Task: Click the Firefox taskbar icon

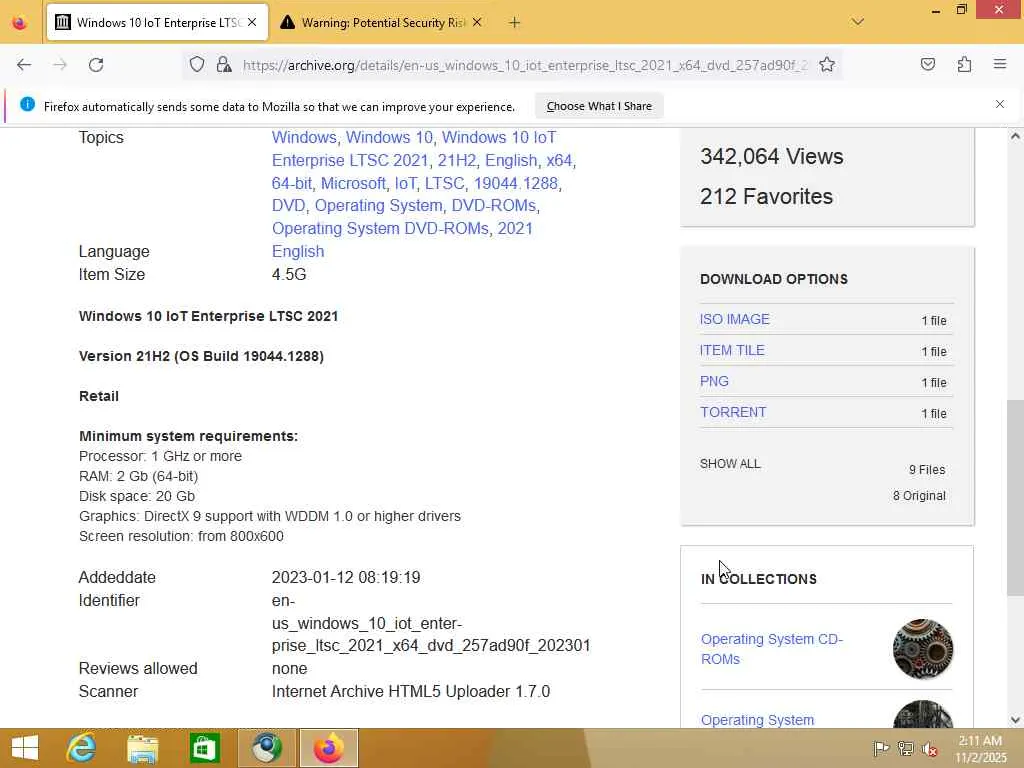Action: click(328, 748)
